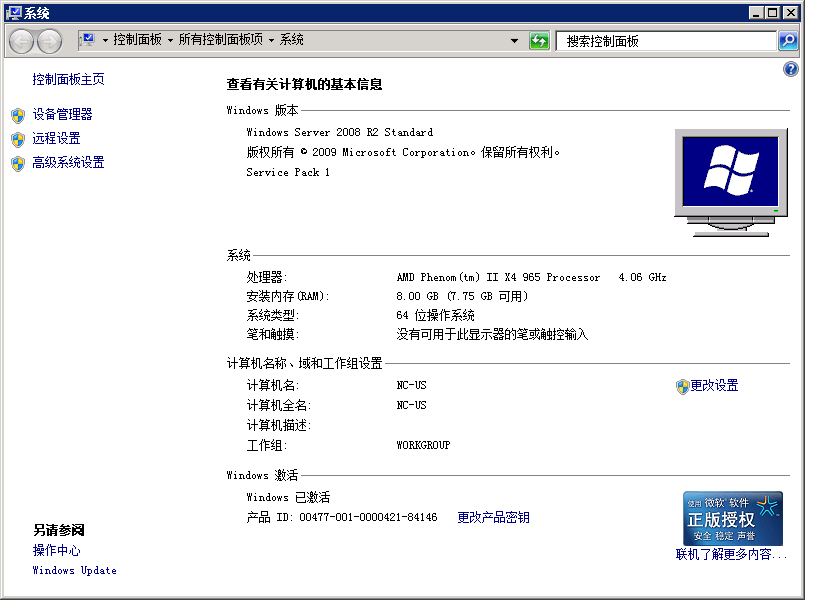Click WORKGROUP value
Viewport: 818px width, 600px height.
click(x=423, y=446)
